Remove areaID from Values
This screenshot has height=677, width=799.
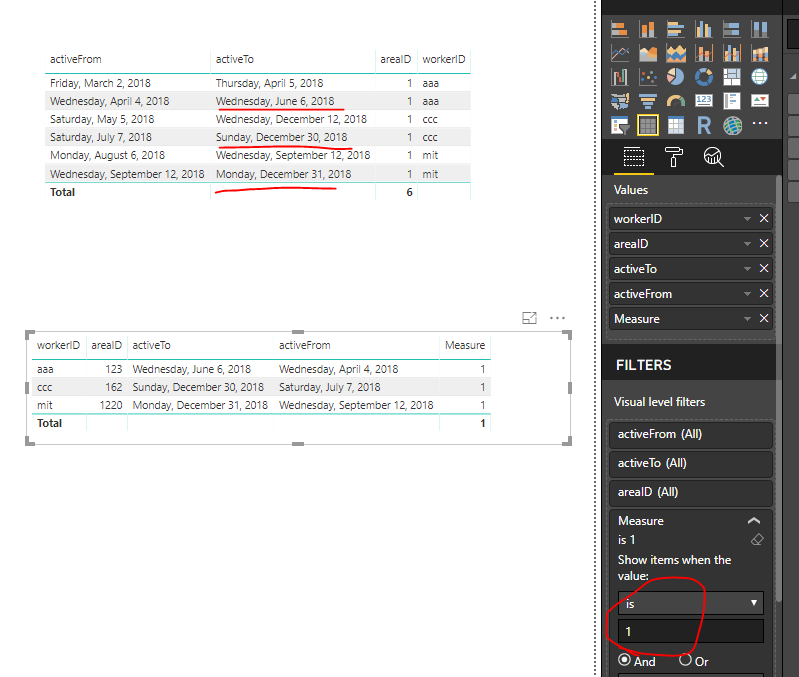tap(764, 243)
